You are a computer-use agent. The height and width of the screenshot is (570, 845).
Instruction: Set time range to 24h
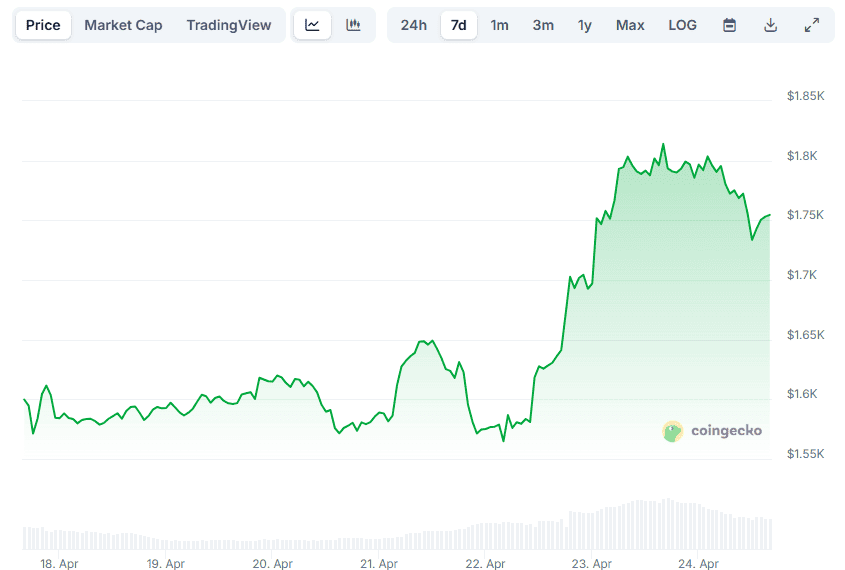[413, 25]
